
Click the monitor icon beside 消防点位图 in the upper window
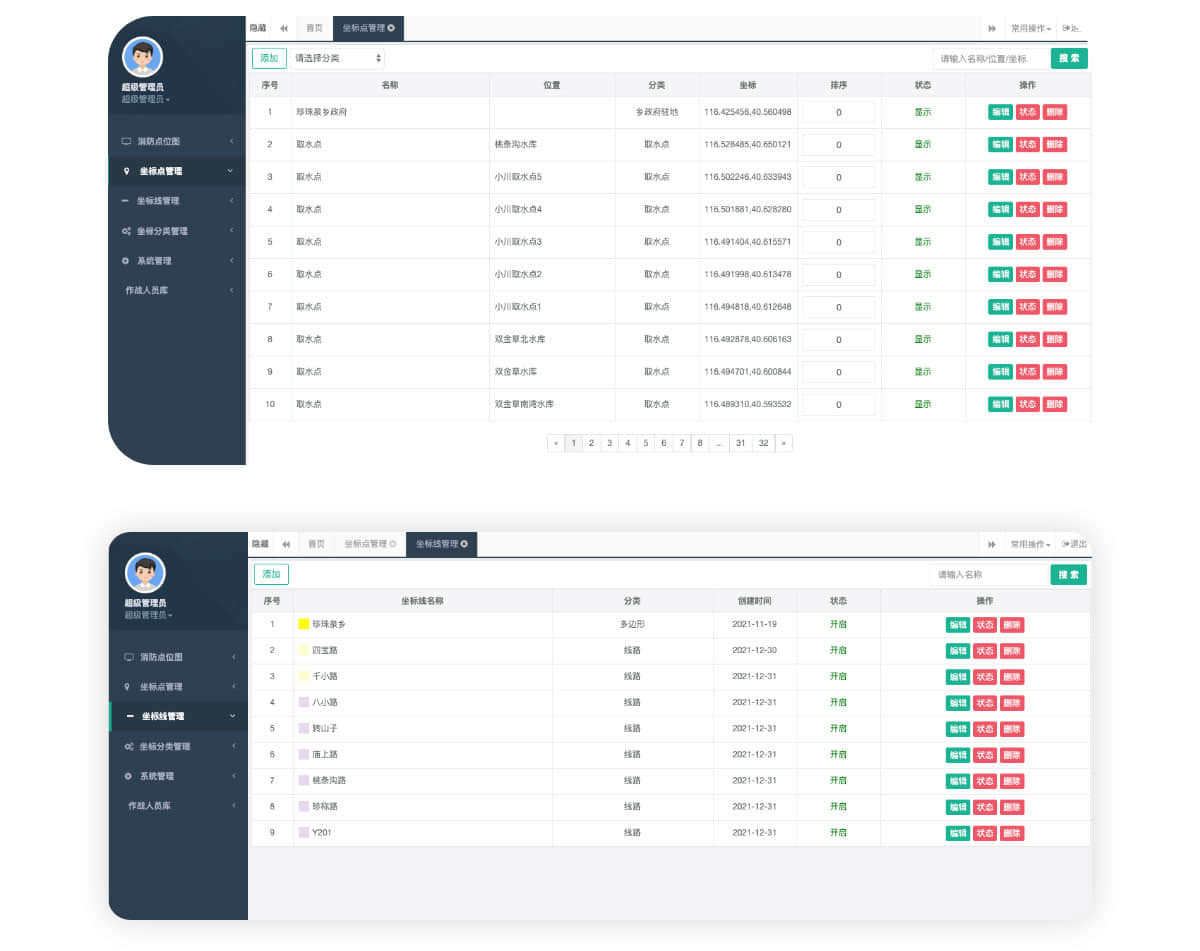tap(126, 142)
